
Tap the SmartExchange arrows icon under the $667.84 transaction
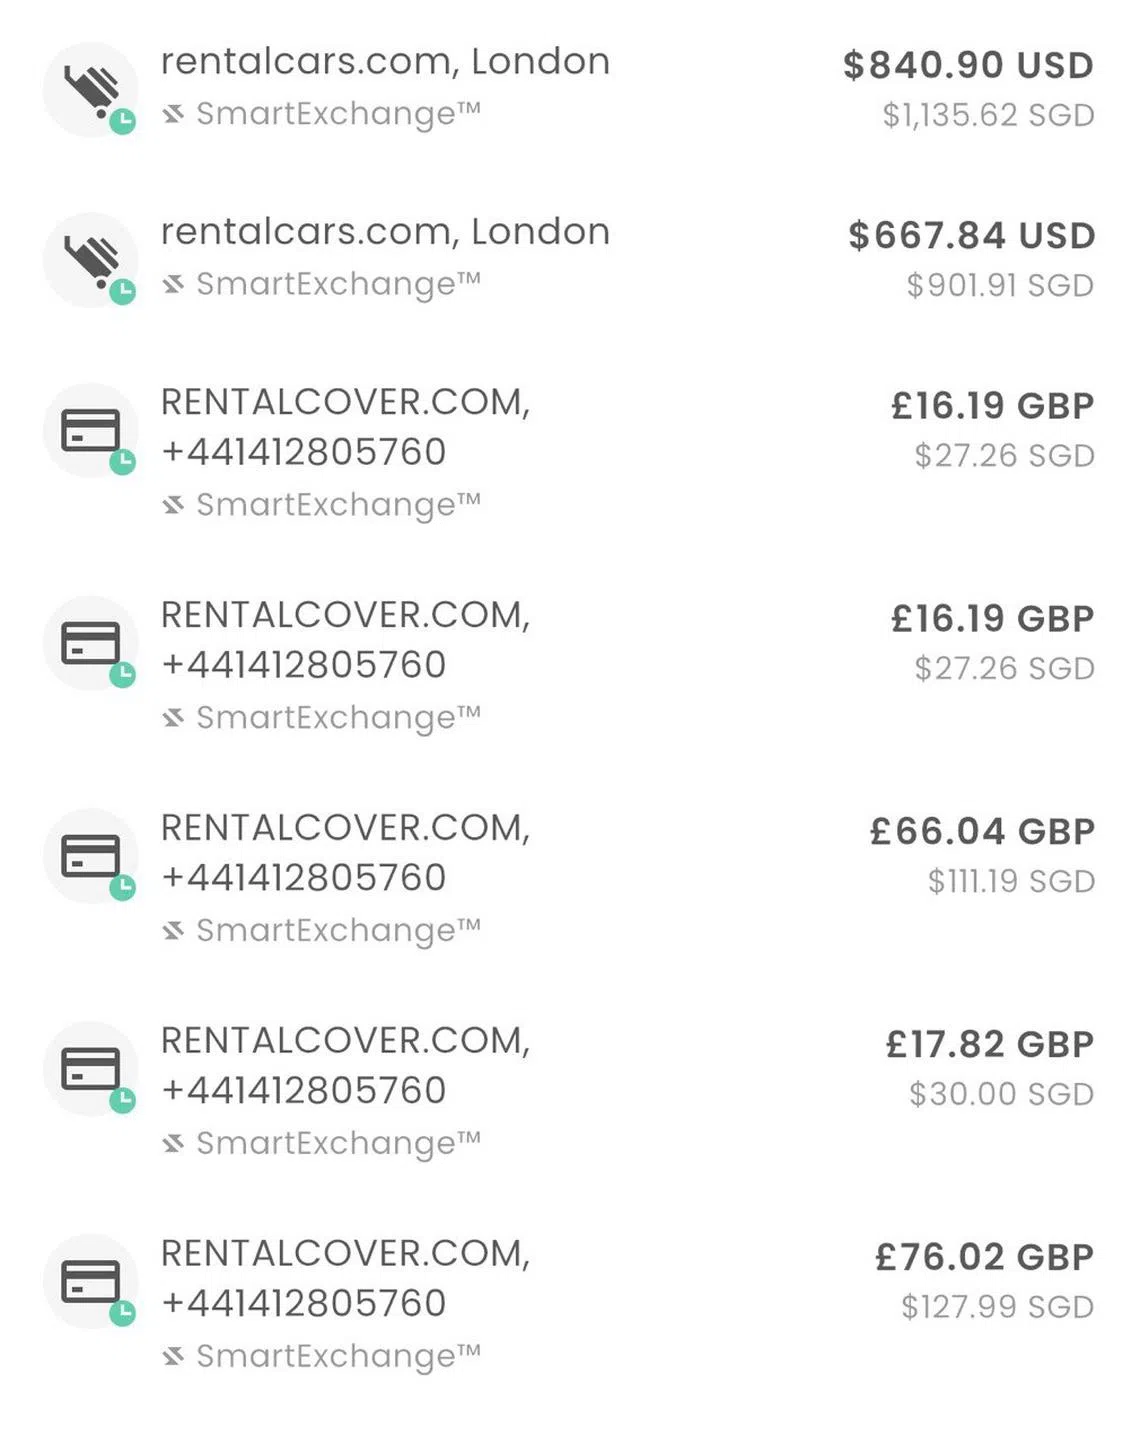[x=174, y=284]
